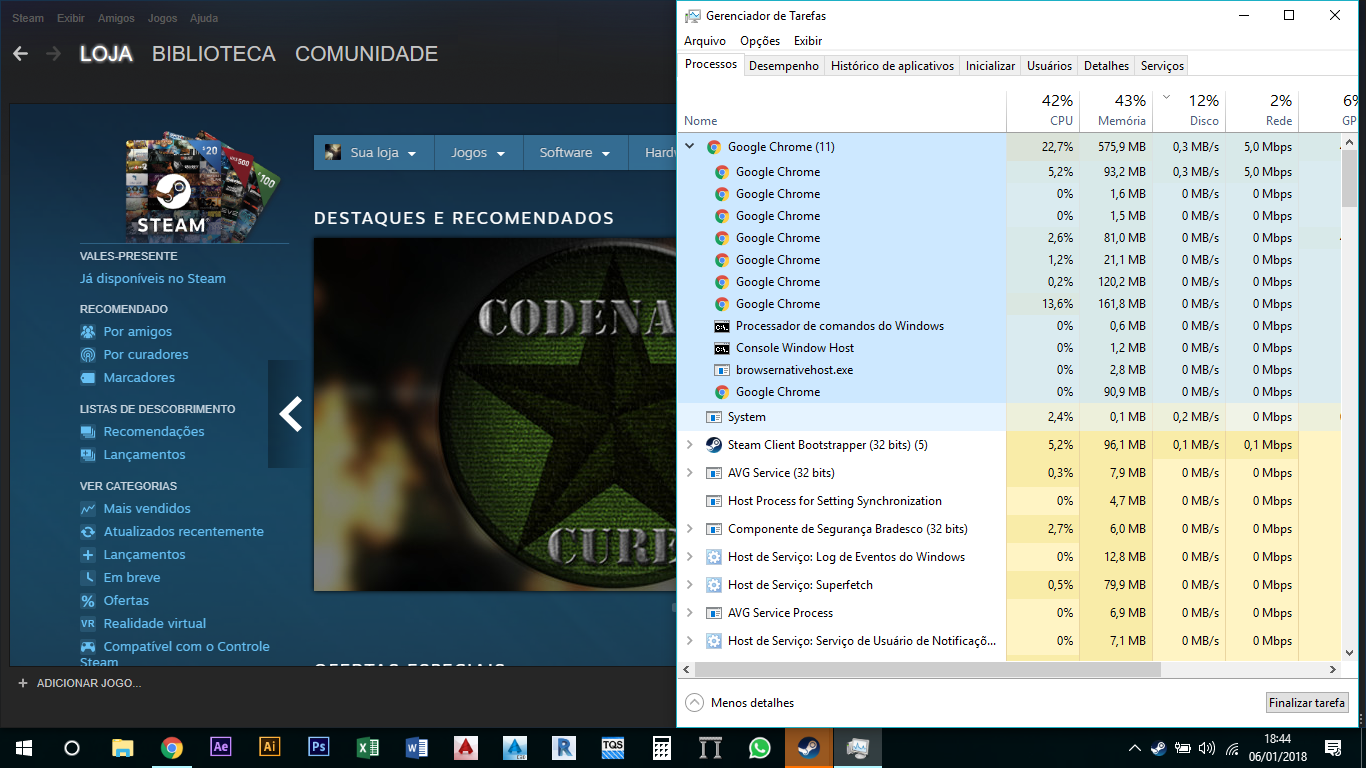The height and width of the screenshot is (768, 1366).
Task: Open the Exibir menu in Task Manager
Action: click(x=808, y=41)
